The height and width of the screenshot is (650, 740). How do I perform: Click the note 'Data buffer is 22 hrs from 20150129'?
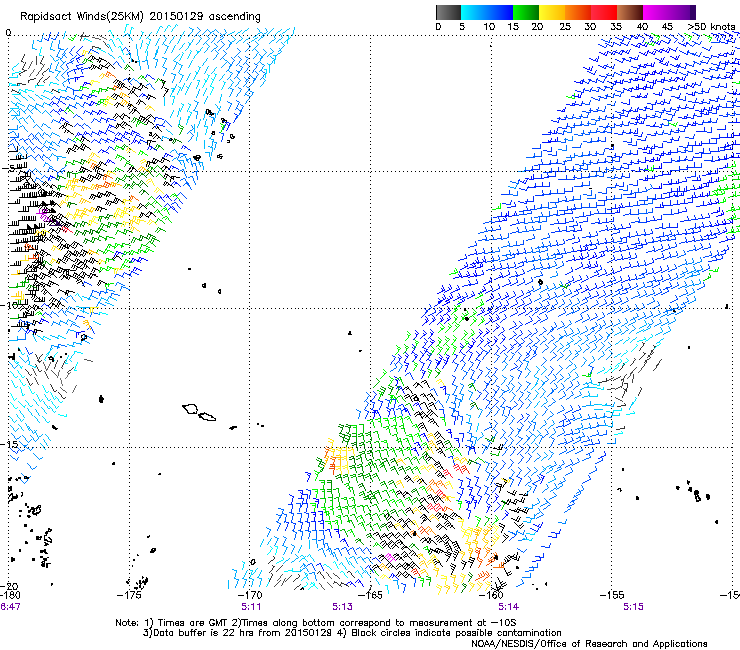coord(243,633)
